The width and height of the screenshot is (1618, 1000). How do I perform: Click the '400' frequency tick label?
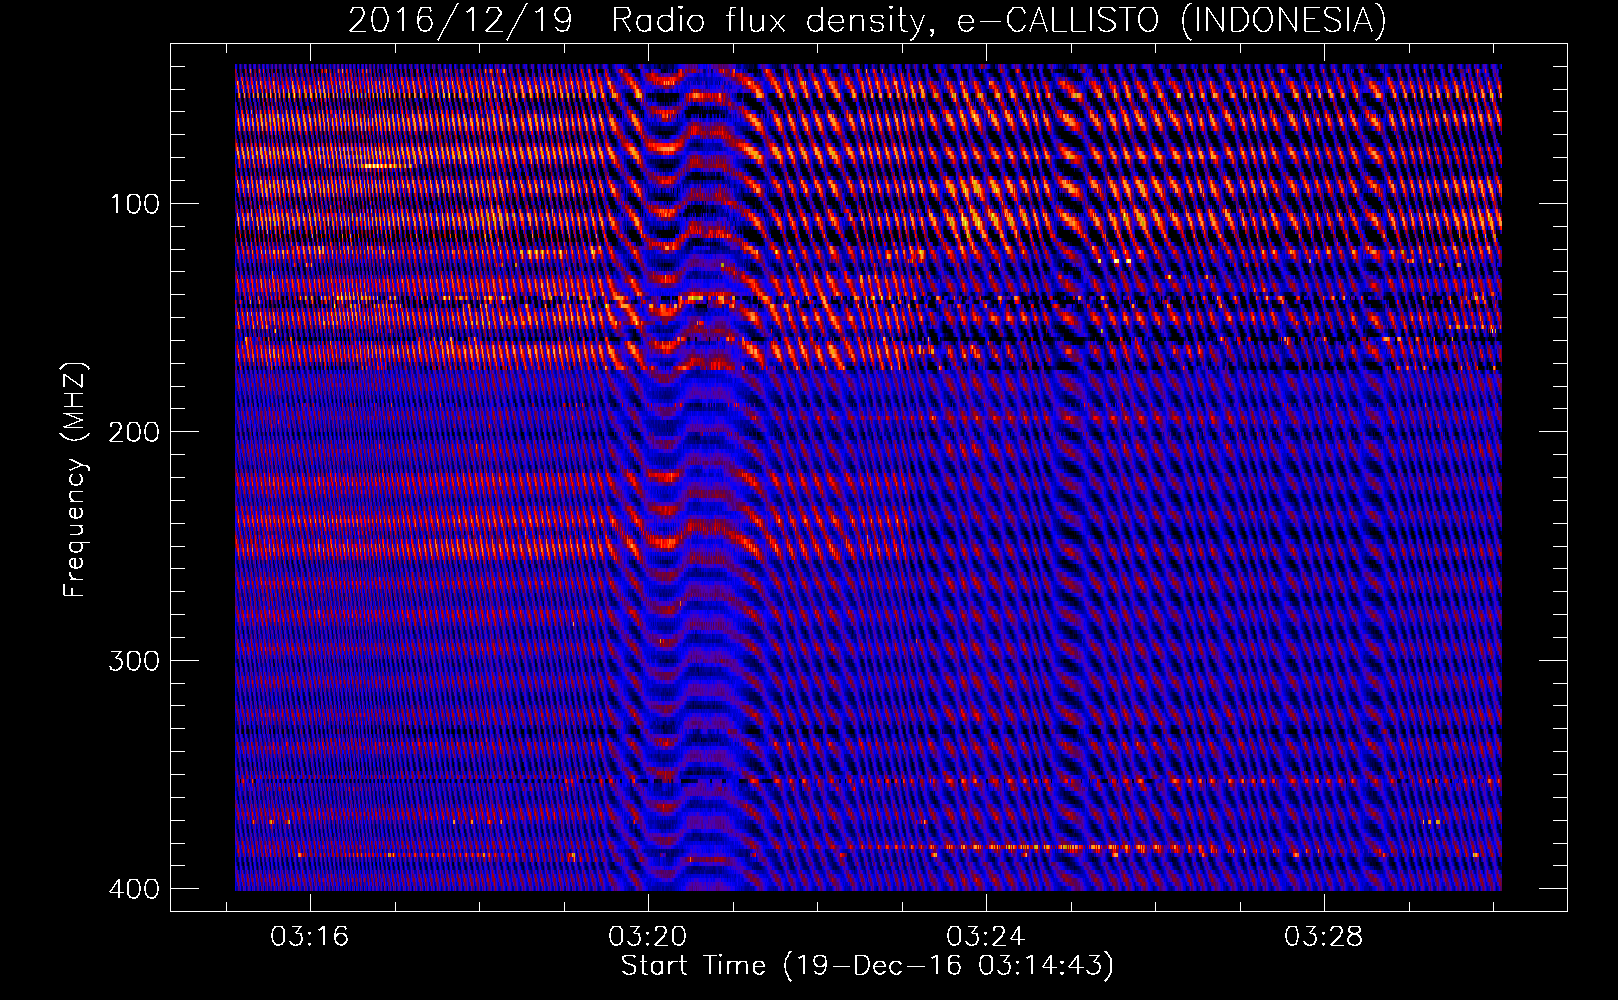point(134,889)
